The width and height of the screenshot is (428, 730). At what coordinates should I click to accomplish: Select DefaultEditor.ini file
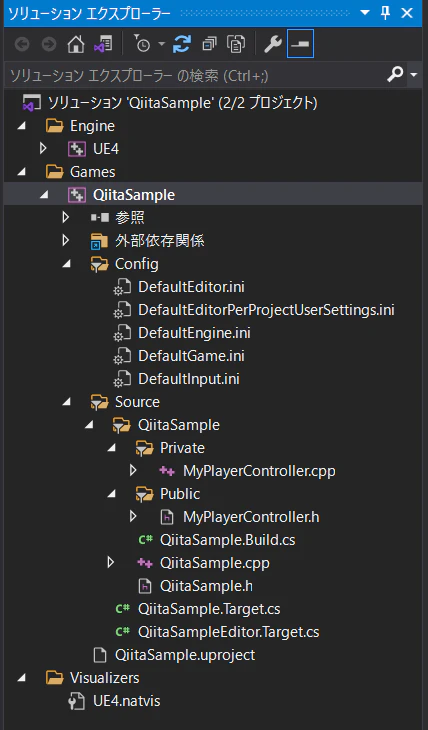191,287
